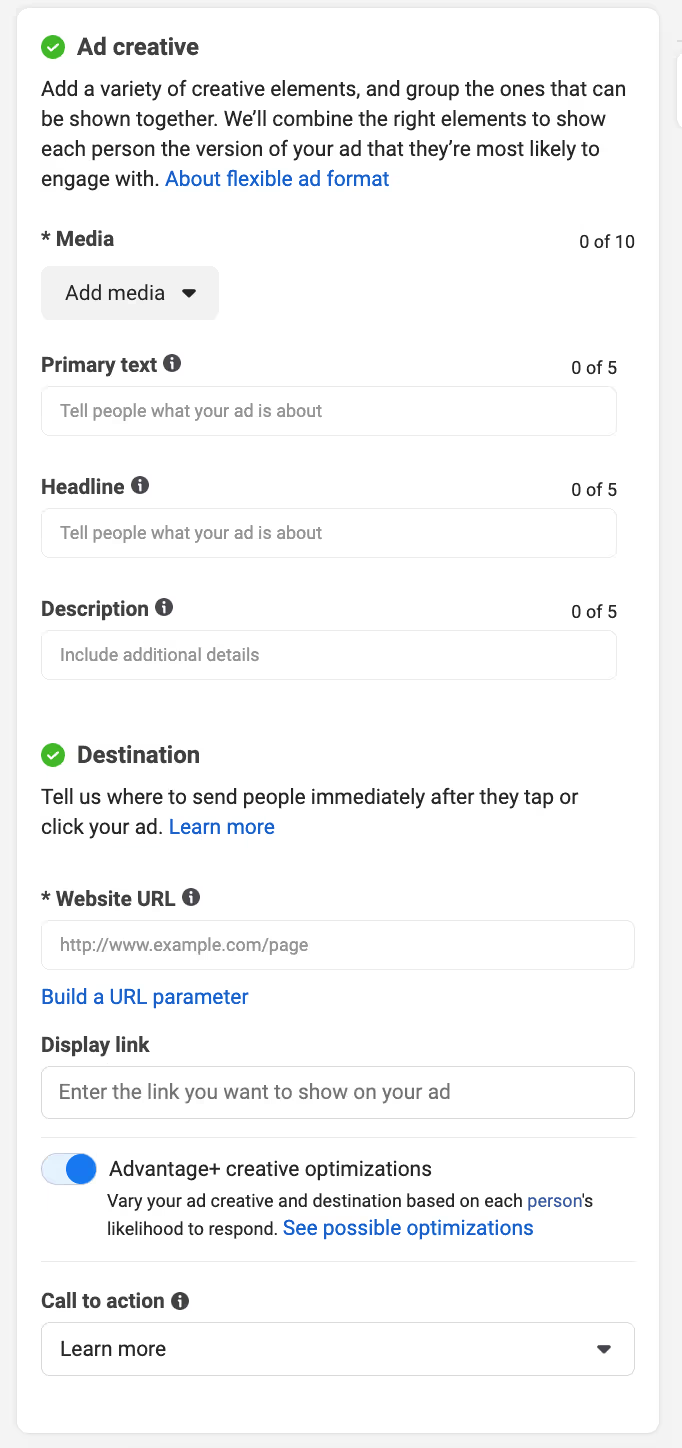Click the Website URL input field
This screenshot has width=682, height=1448.
coord(337,945)
